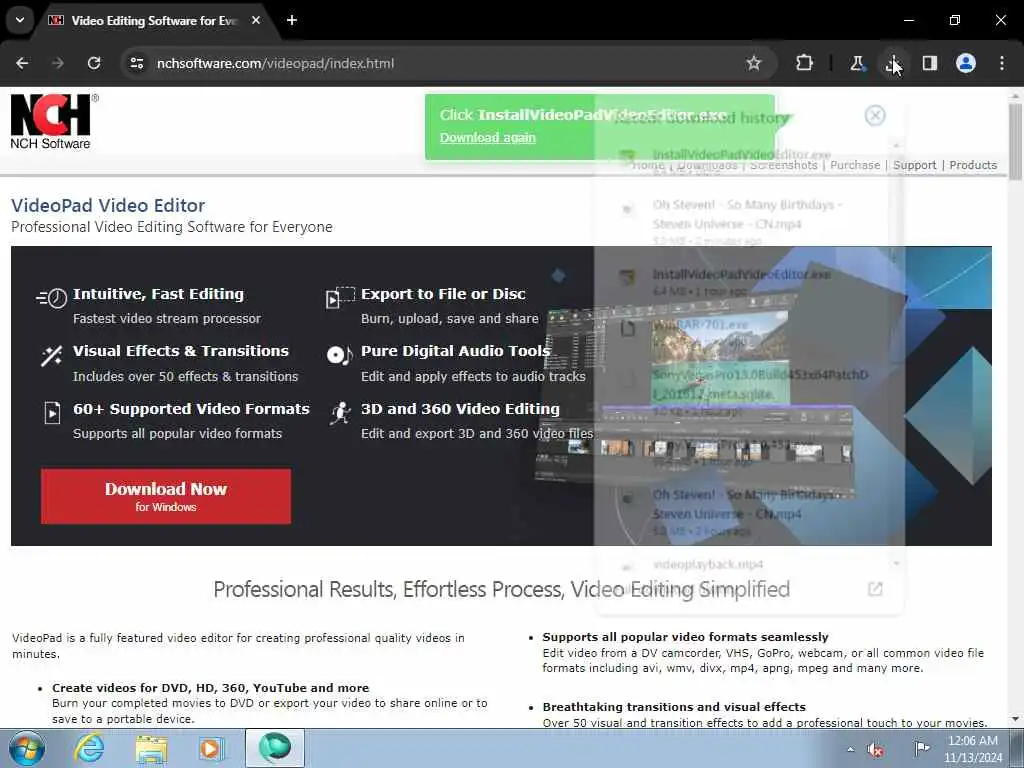Open the Support nav link
Screen dimensions: 1024x768
click(x=914, y=165)
